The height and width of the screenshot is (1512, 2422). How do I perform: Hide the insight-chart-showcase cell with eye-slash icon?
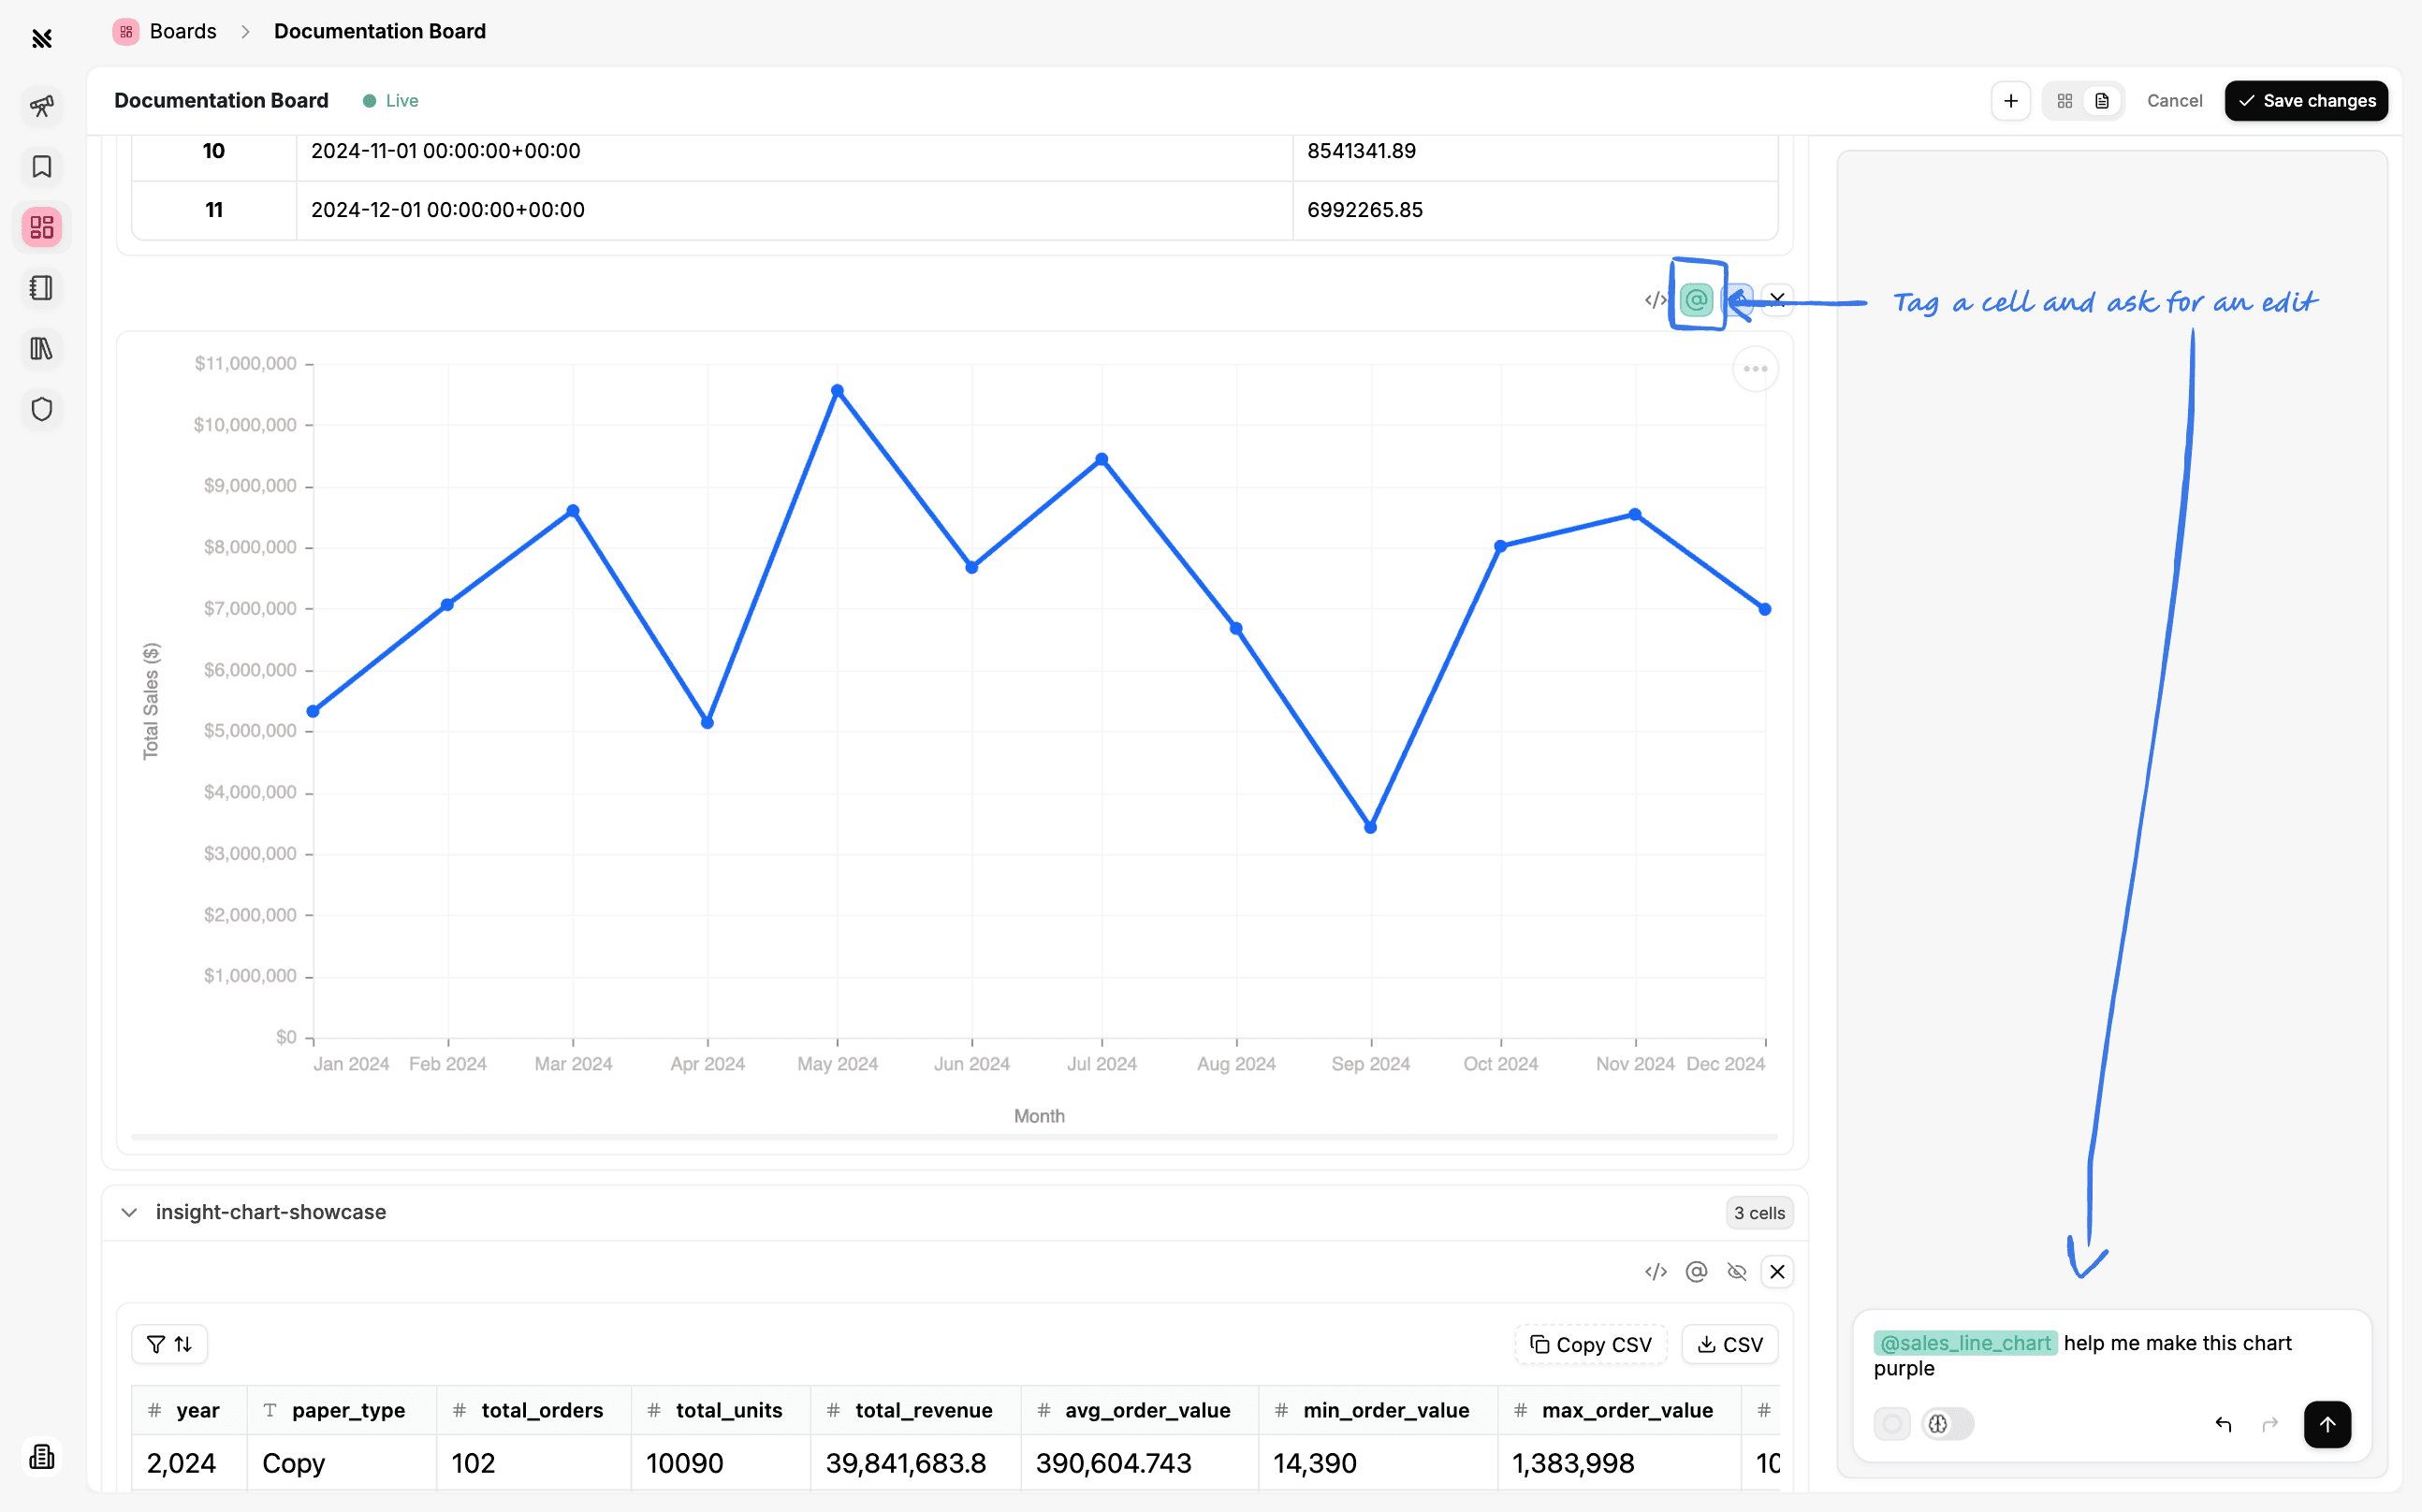pos(1737,1271)
